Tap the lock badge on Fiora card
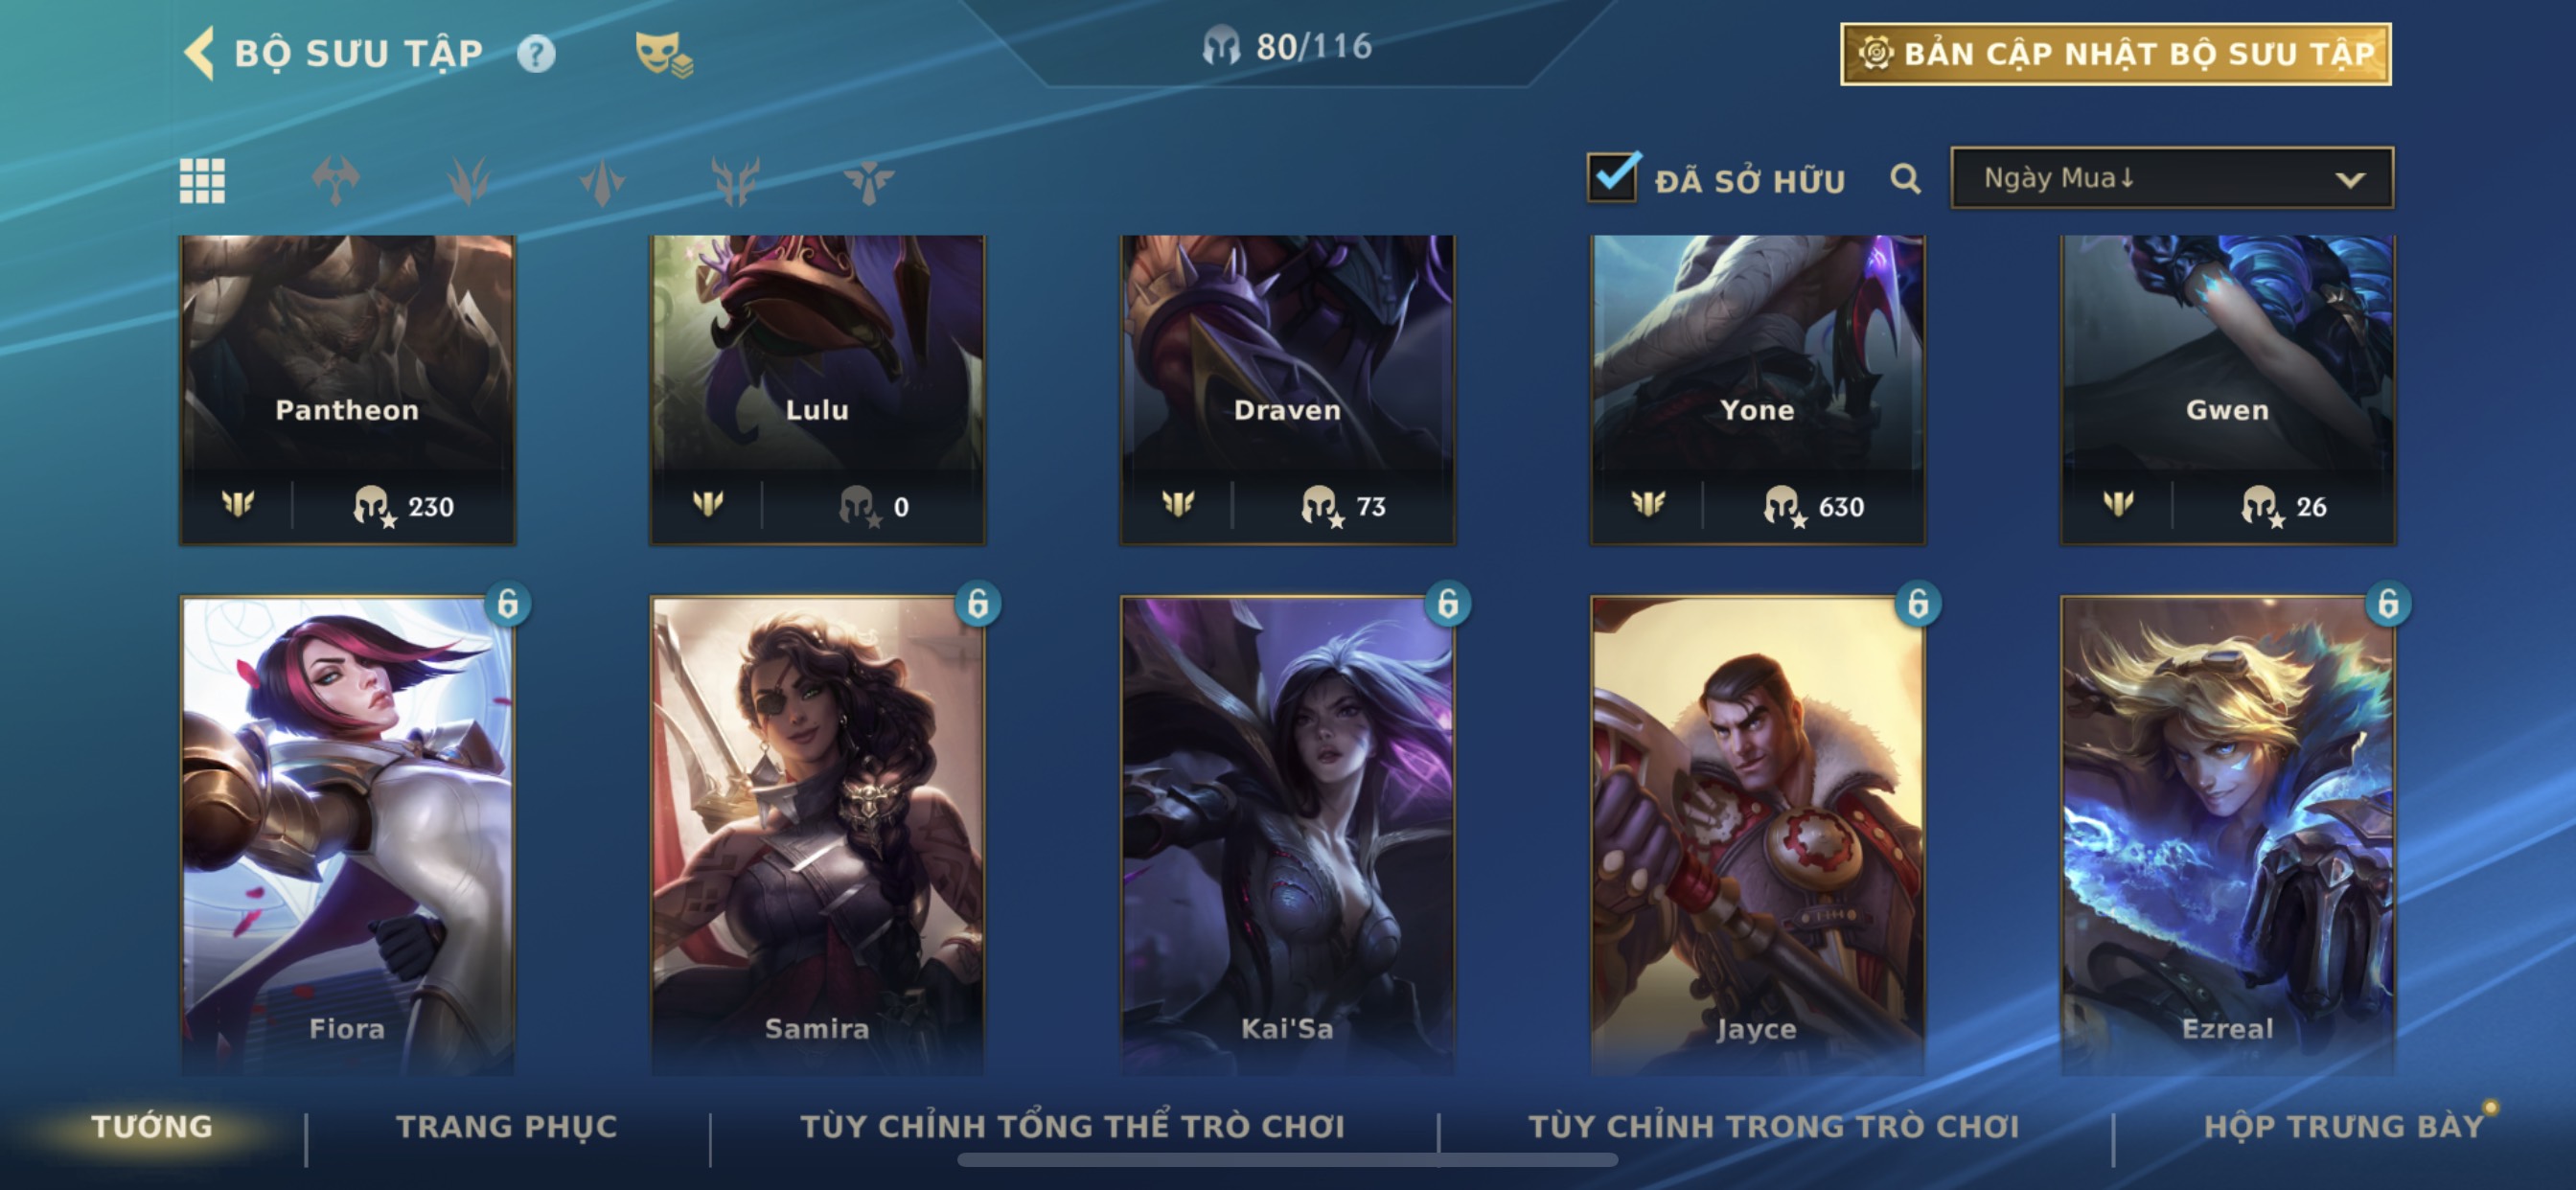Screen dimensions: 2576x1190 pos(508,603)
